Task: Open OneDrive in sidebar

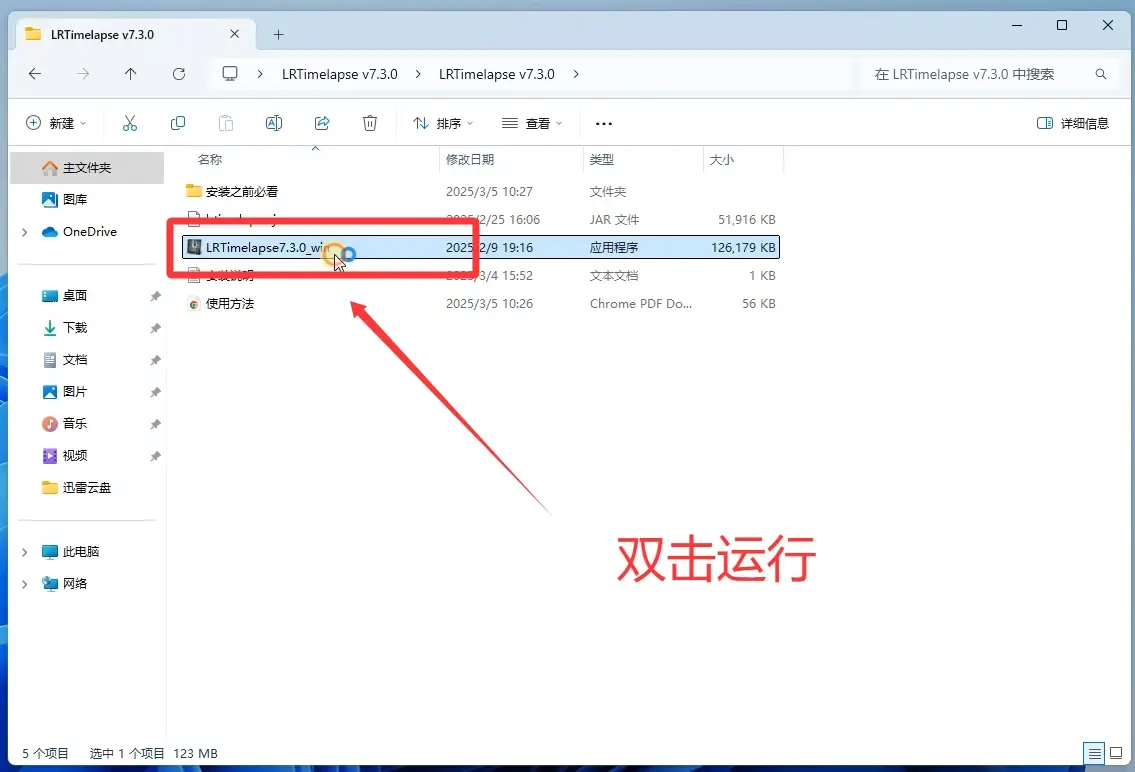Action: (88, 232)
